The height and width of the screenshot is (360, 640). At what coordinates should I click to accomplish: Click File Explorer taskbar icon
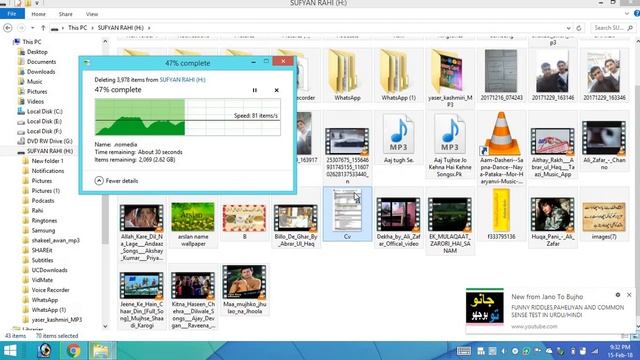point(102,351)
